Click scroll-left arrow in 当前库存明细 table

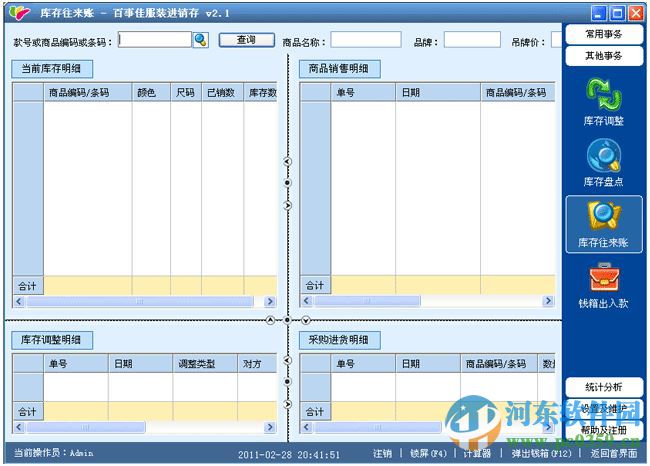click(x=19, y=301)
